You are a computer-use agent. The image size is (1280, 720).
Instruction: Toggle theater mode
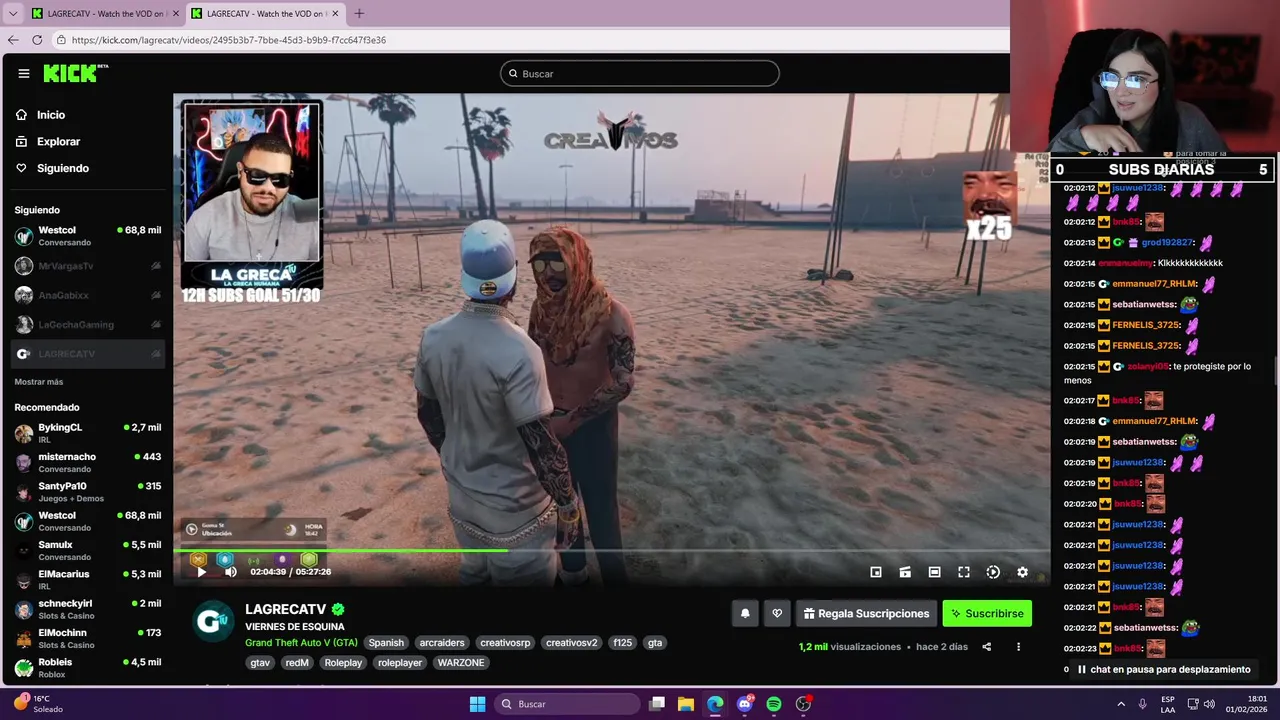tap(934, 572)
